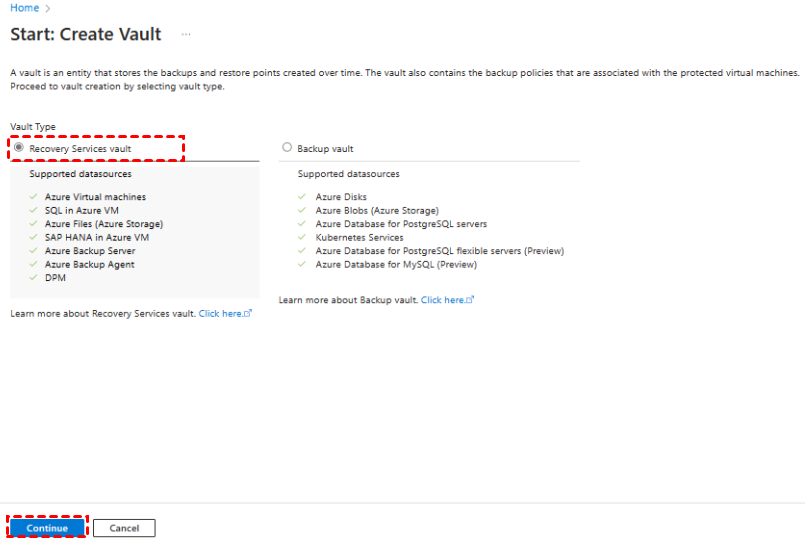Viewport: 810px width, 540px height.
Task: Open Backup vault Click here link
Action: [x=446, y=300]
